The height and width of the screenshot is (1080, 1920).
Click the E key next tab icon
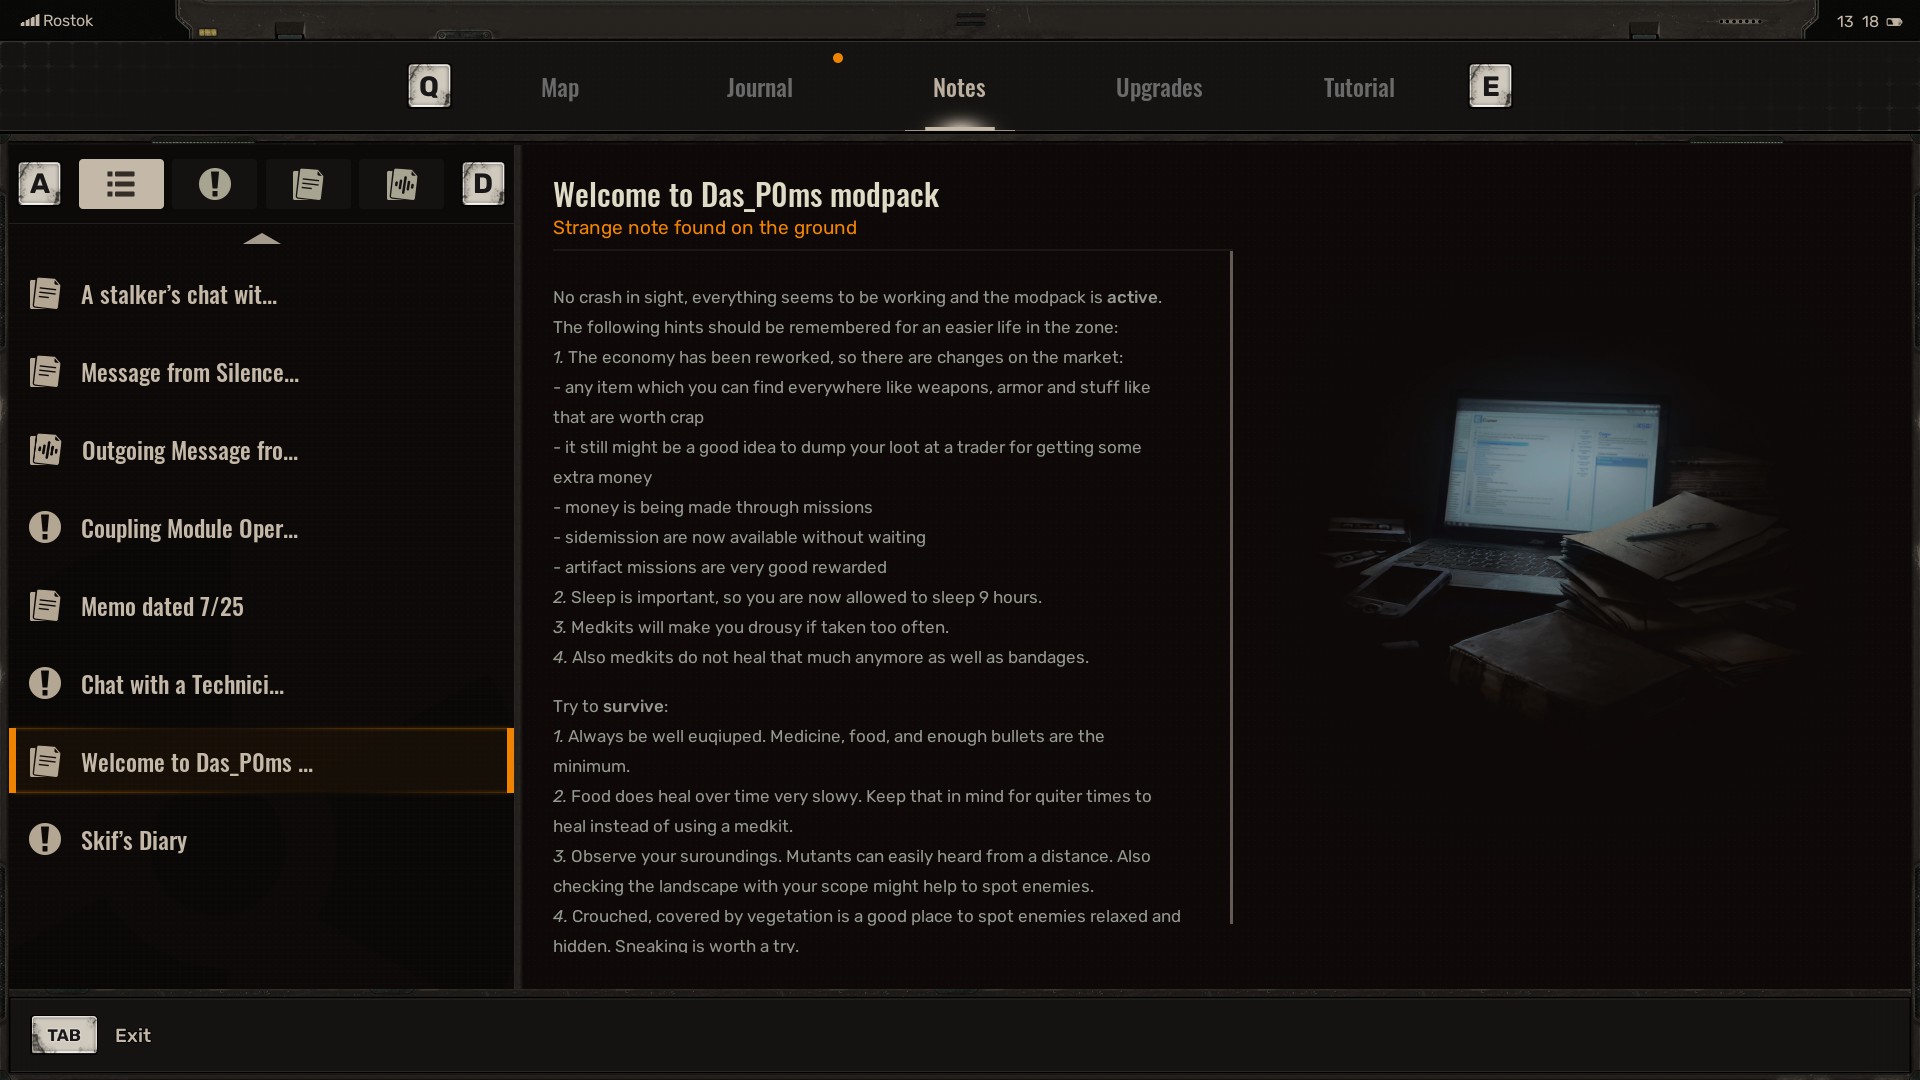[x=1489, y=87]
